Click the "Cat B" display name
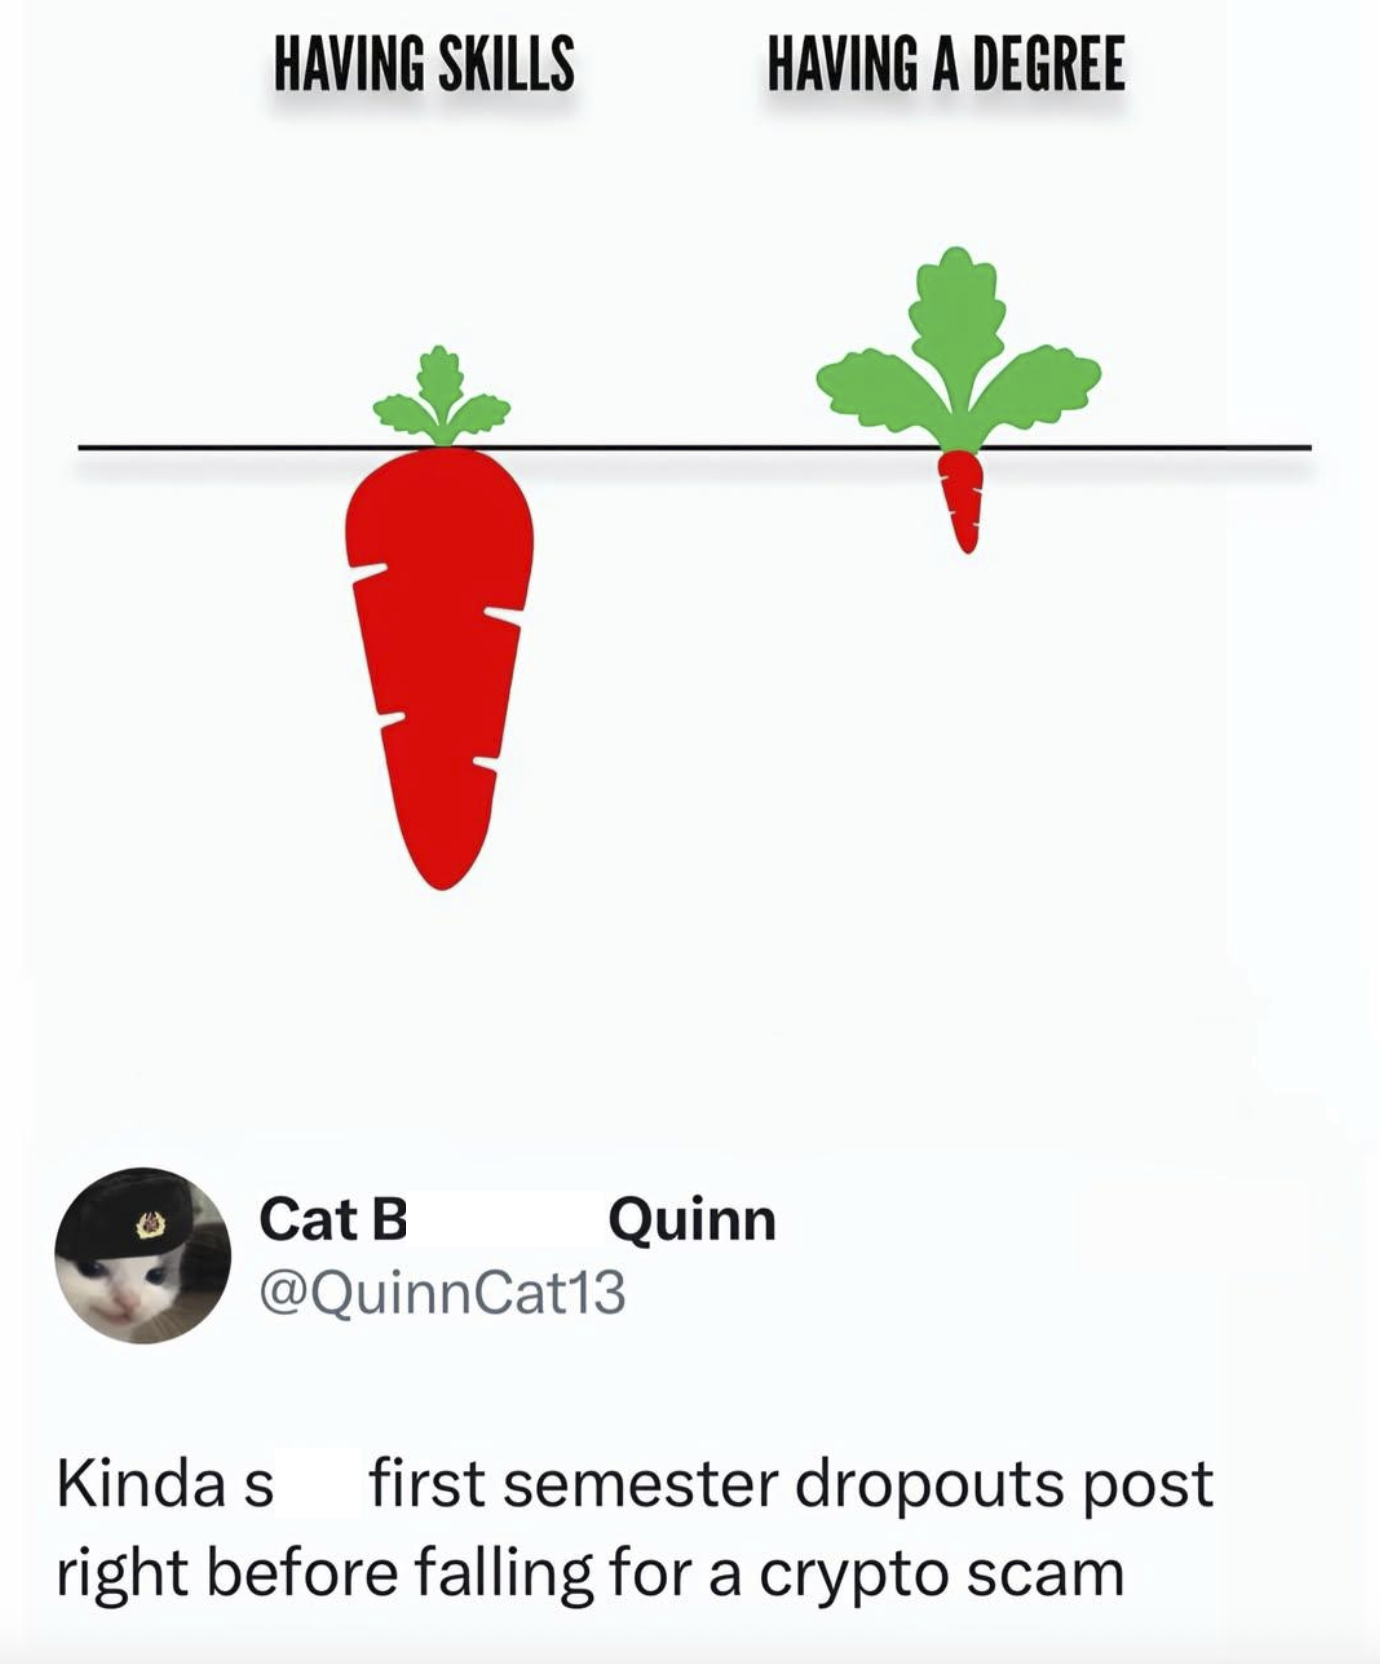The width and height of the screenshot is (1380, 1664). pos(333,1220)
